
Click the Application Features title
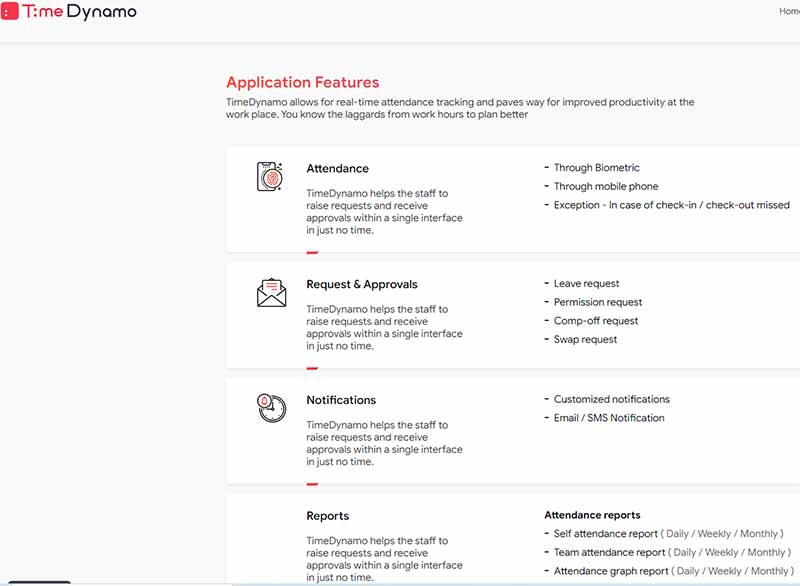(302, 83)
